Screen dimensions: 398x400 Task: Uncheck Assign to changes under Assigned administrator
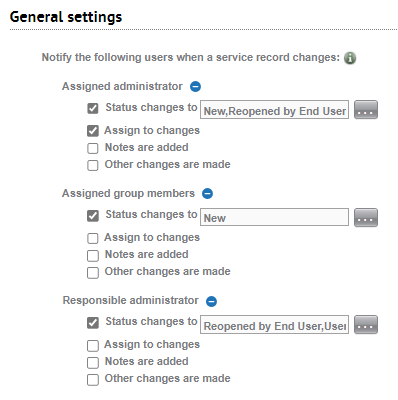click(x=93, y=131)
